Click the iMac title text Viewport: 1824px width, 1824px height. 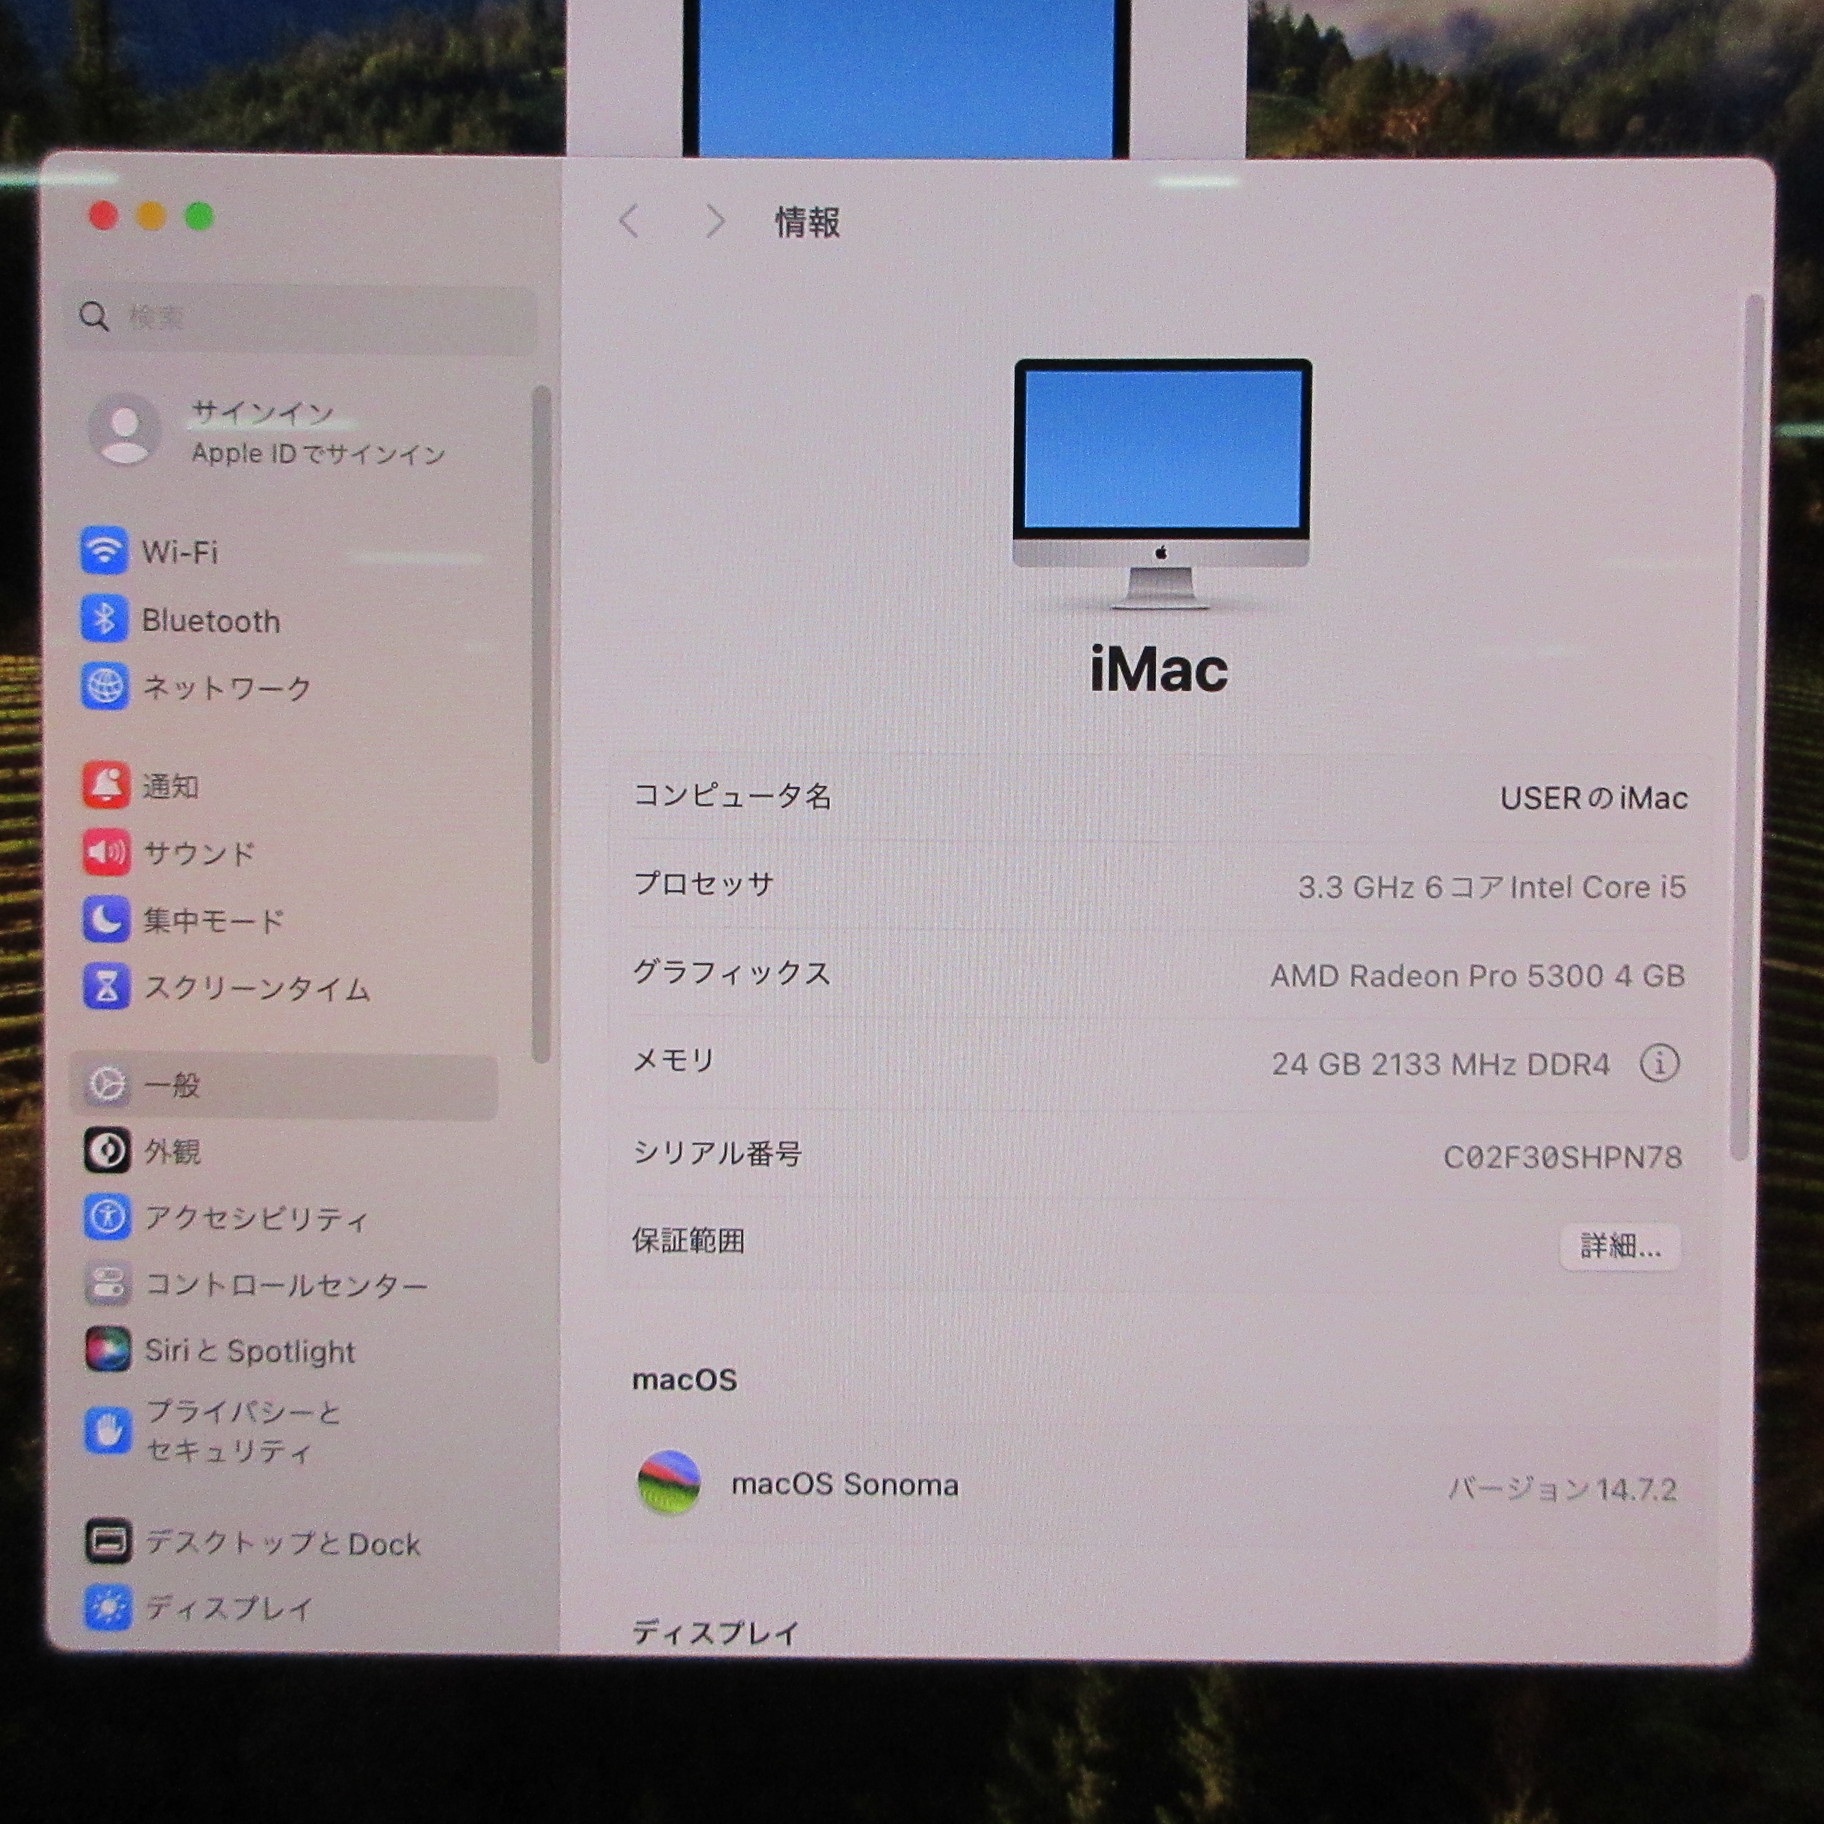1158,669
